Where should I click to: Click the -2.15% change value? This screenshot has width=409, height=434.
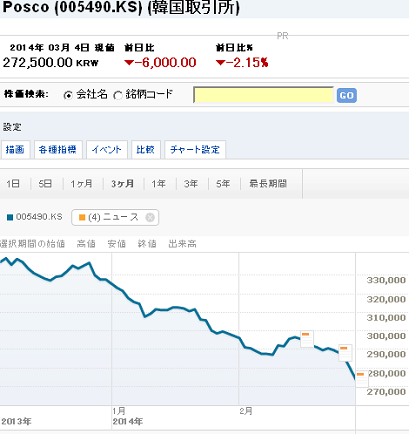[x=242, y=63]
